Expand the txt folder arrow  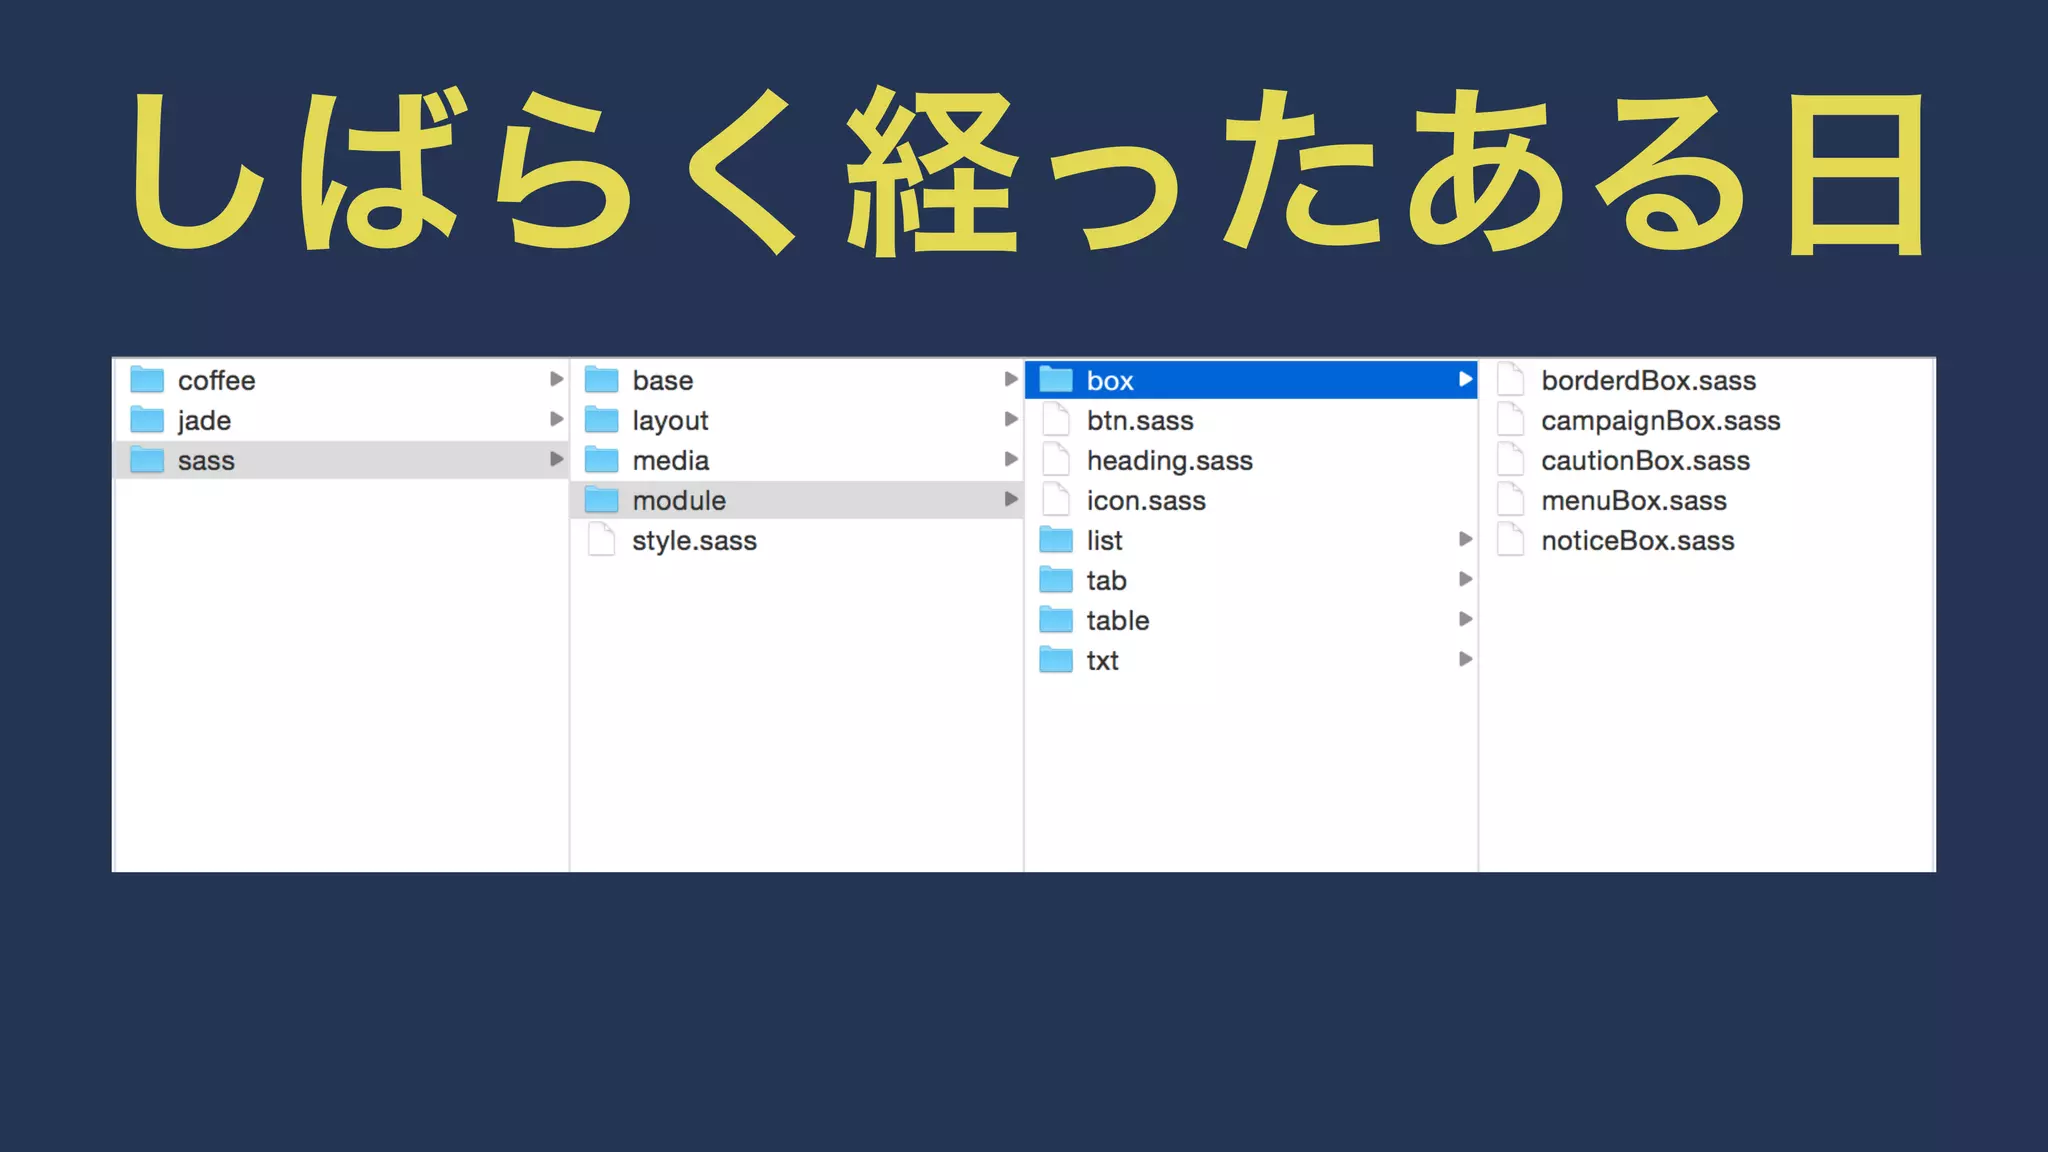click(x=1465, y=659)
